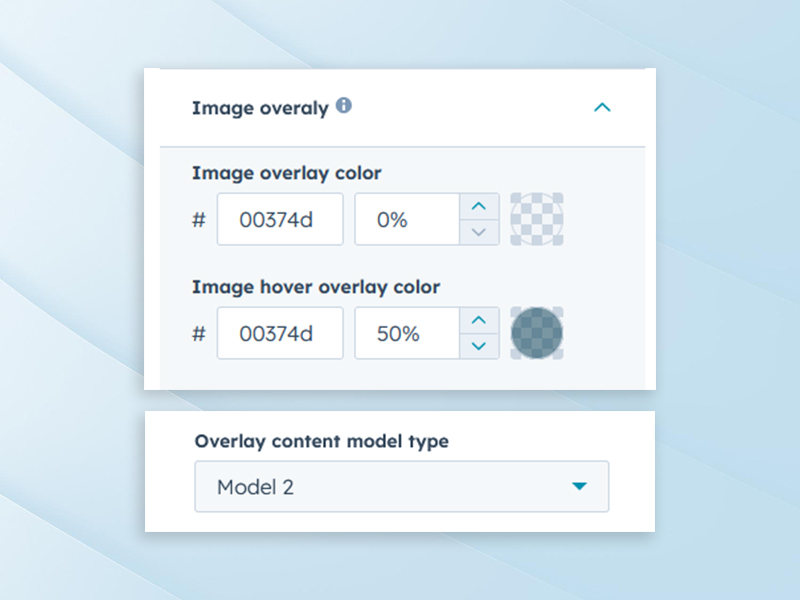Open the Overlay content model type dropdown
800x600 pixels.
[401, 487]
